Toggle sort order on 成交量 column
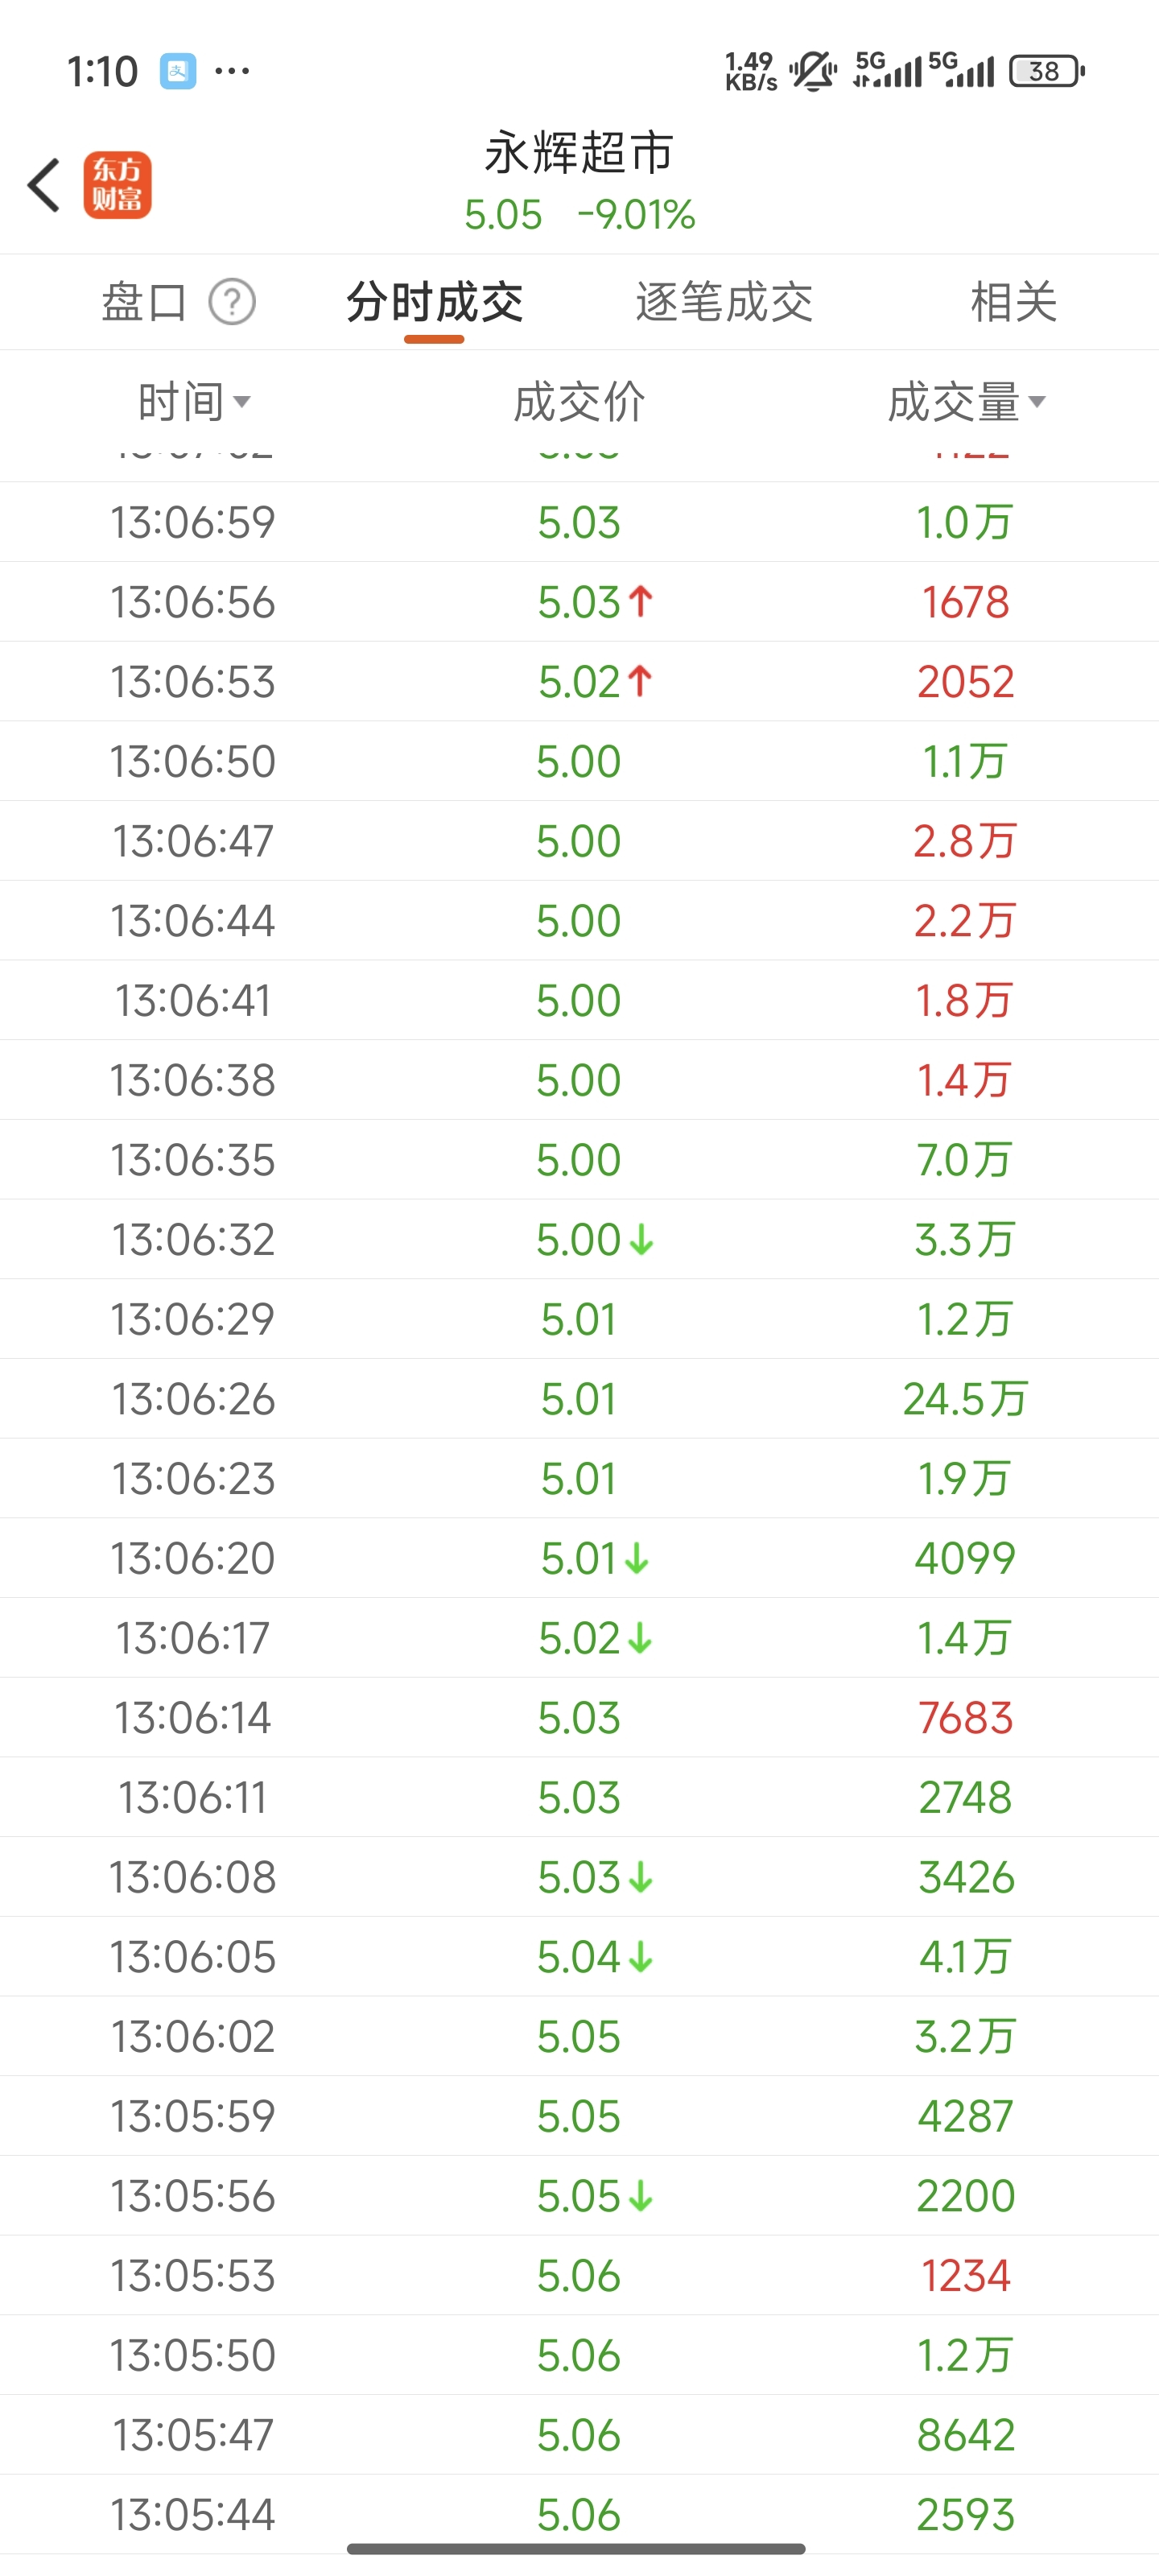This screenshot has width=1159, height=2576. pos(967,402)
